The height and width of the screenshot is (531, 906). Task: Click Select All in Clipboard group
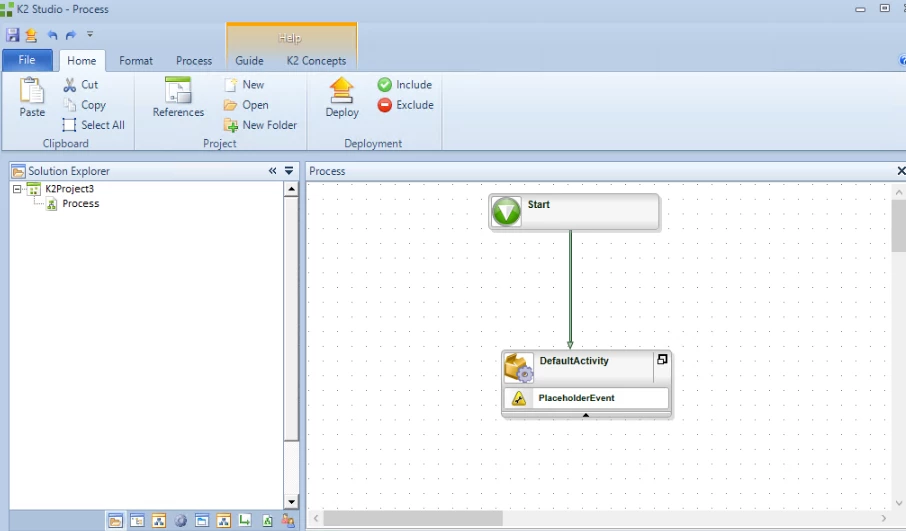click(94, 125)
